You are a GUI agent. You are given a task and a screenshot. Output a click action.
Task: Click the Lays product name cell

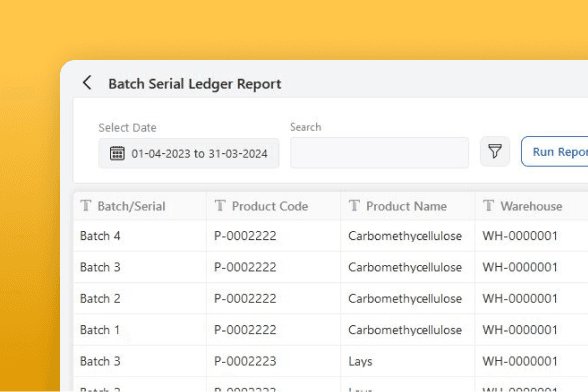(360, 361)
